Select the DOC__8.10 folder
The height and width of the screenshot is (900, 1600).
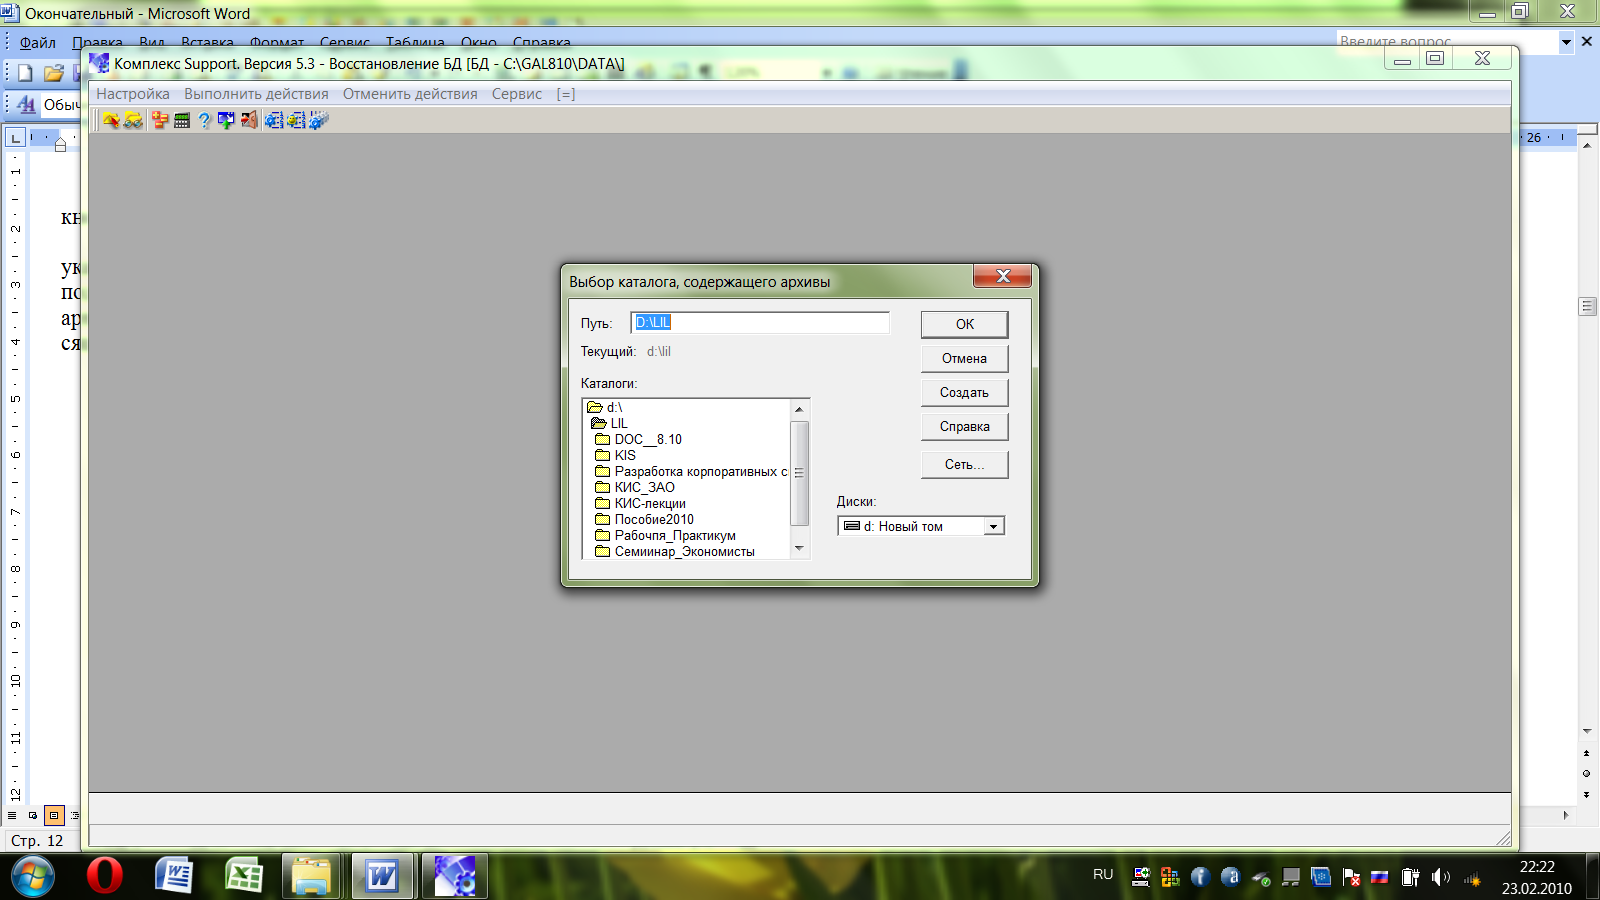coord(638,439)
